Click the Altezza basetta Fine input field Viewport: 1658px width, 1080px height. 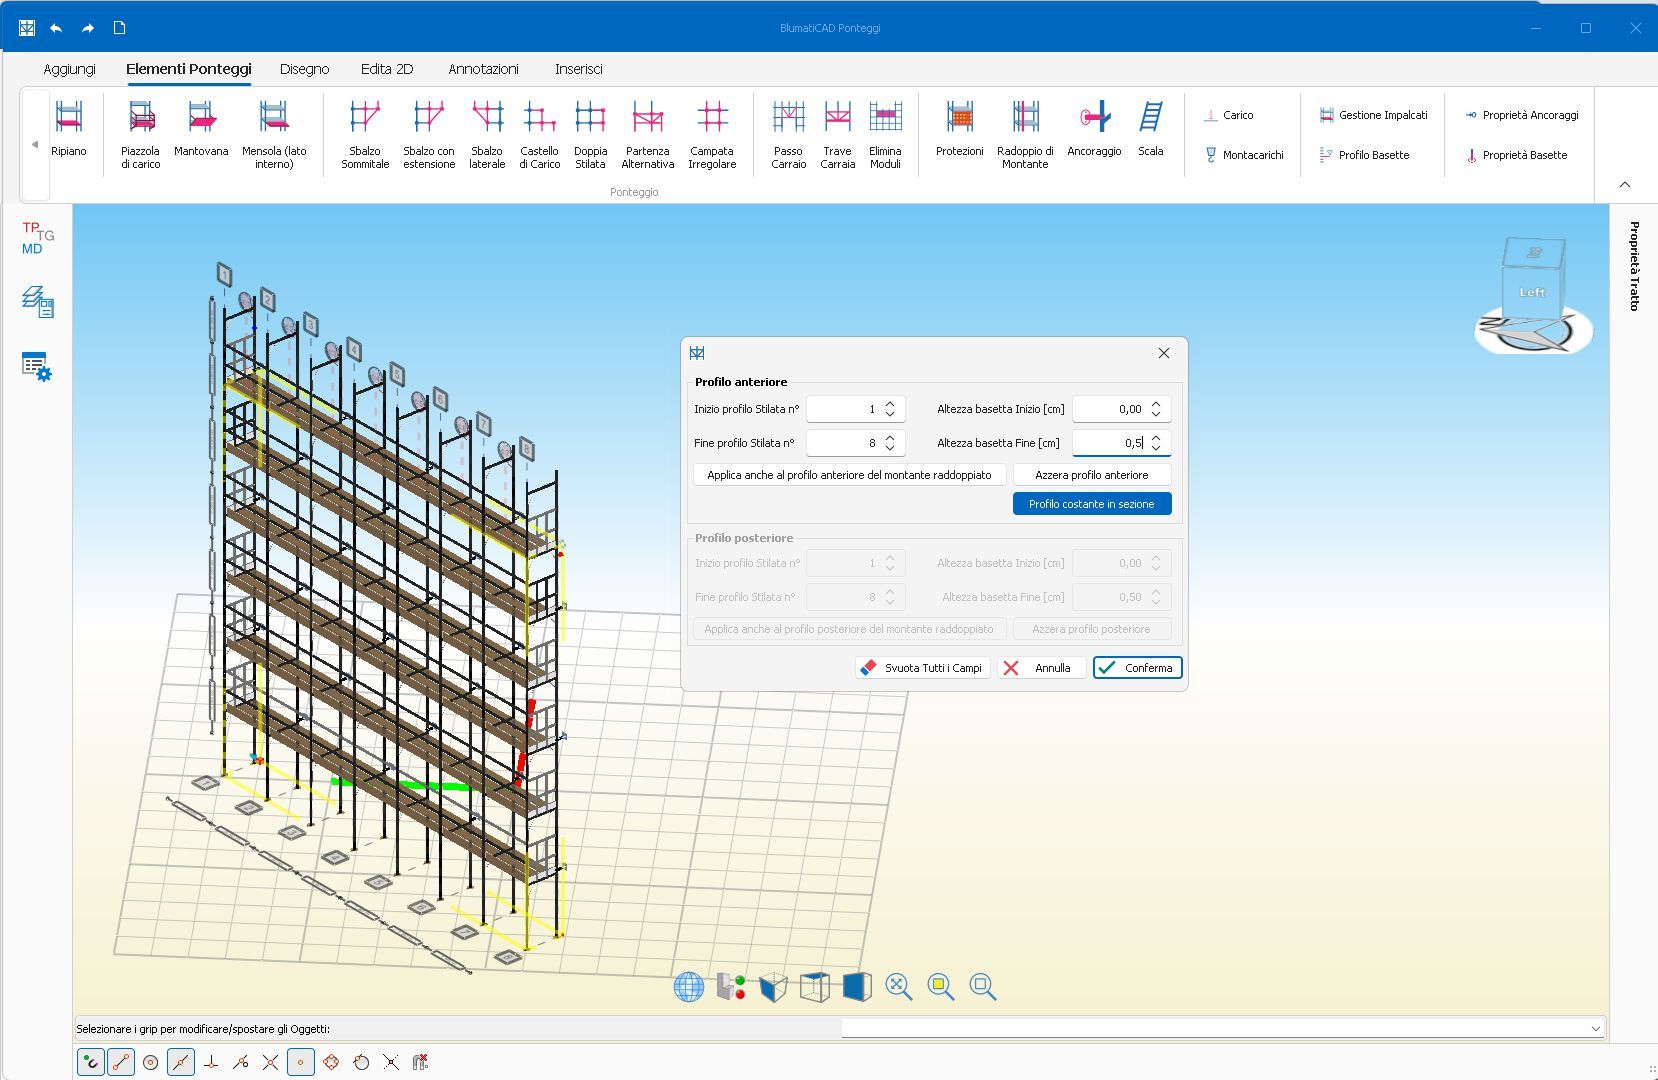click(x=1109, y=443)
